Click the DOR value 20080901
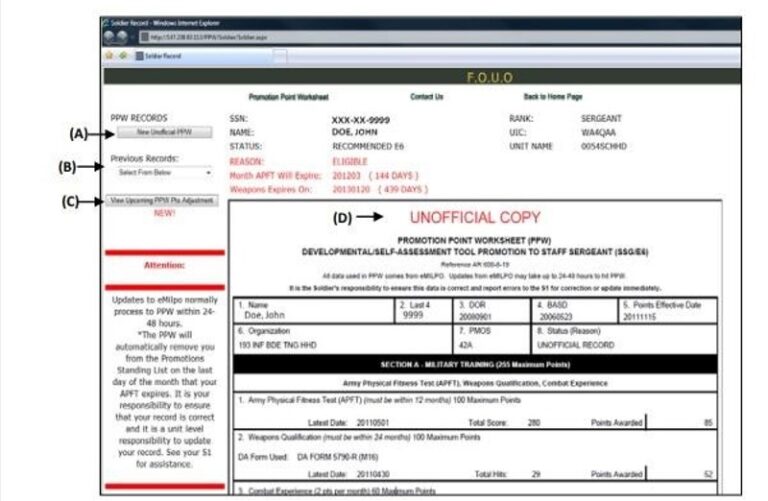768x501 pixels. point(475,317)
